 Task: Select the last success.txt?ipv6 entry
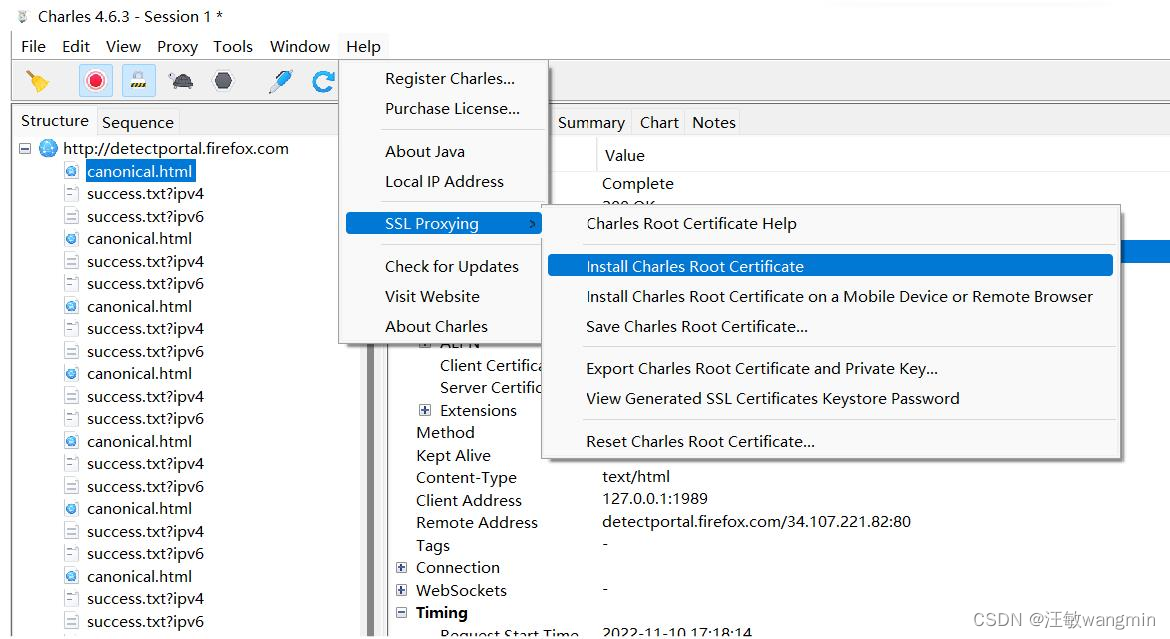[x=145, y=621]
